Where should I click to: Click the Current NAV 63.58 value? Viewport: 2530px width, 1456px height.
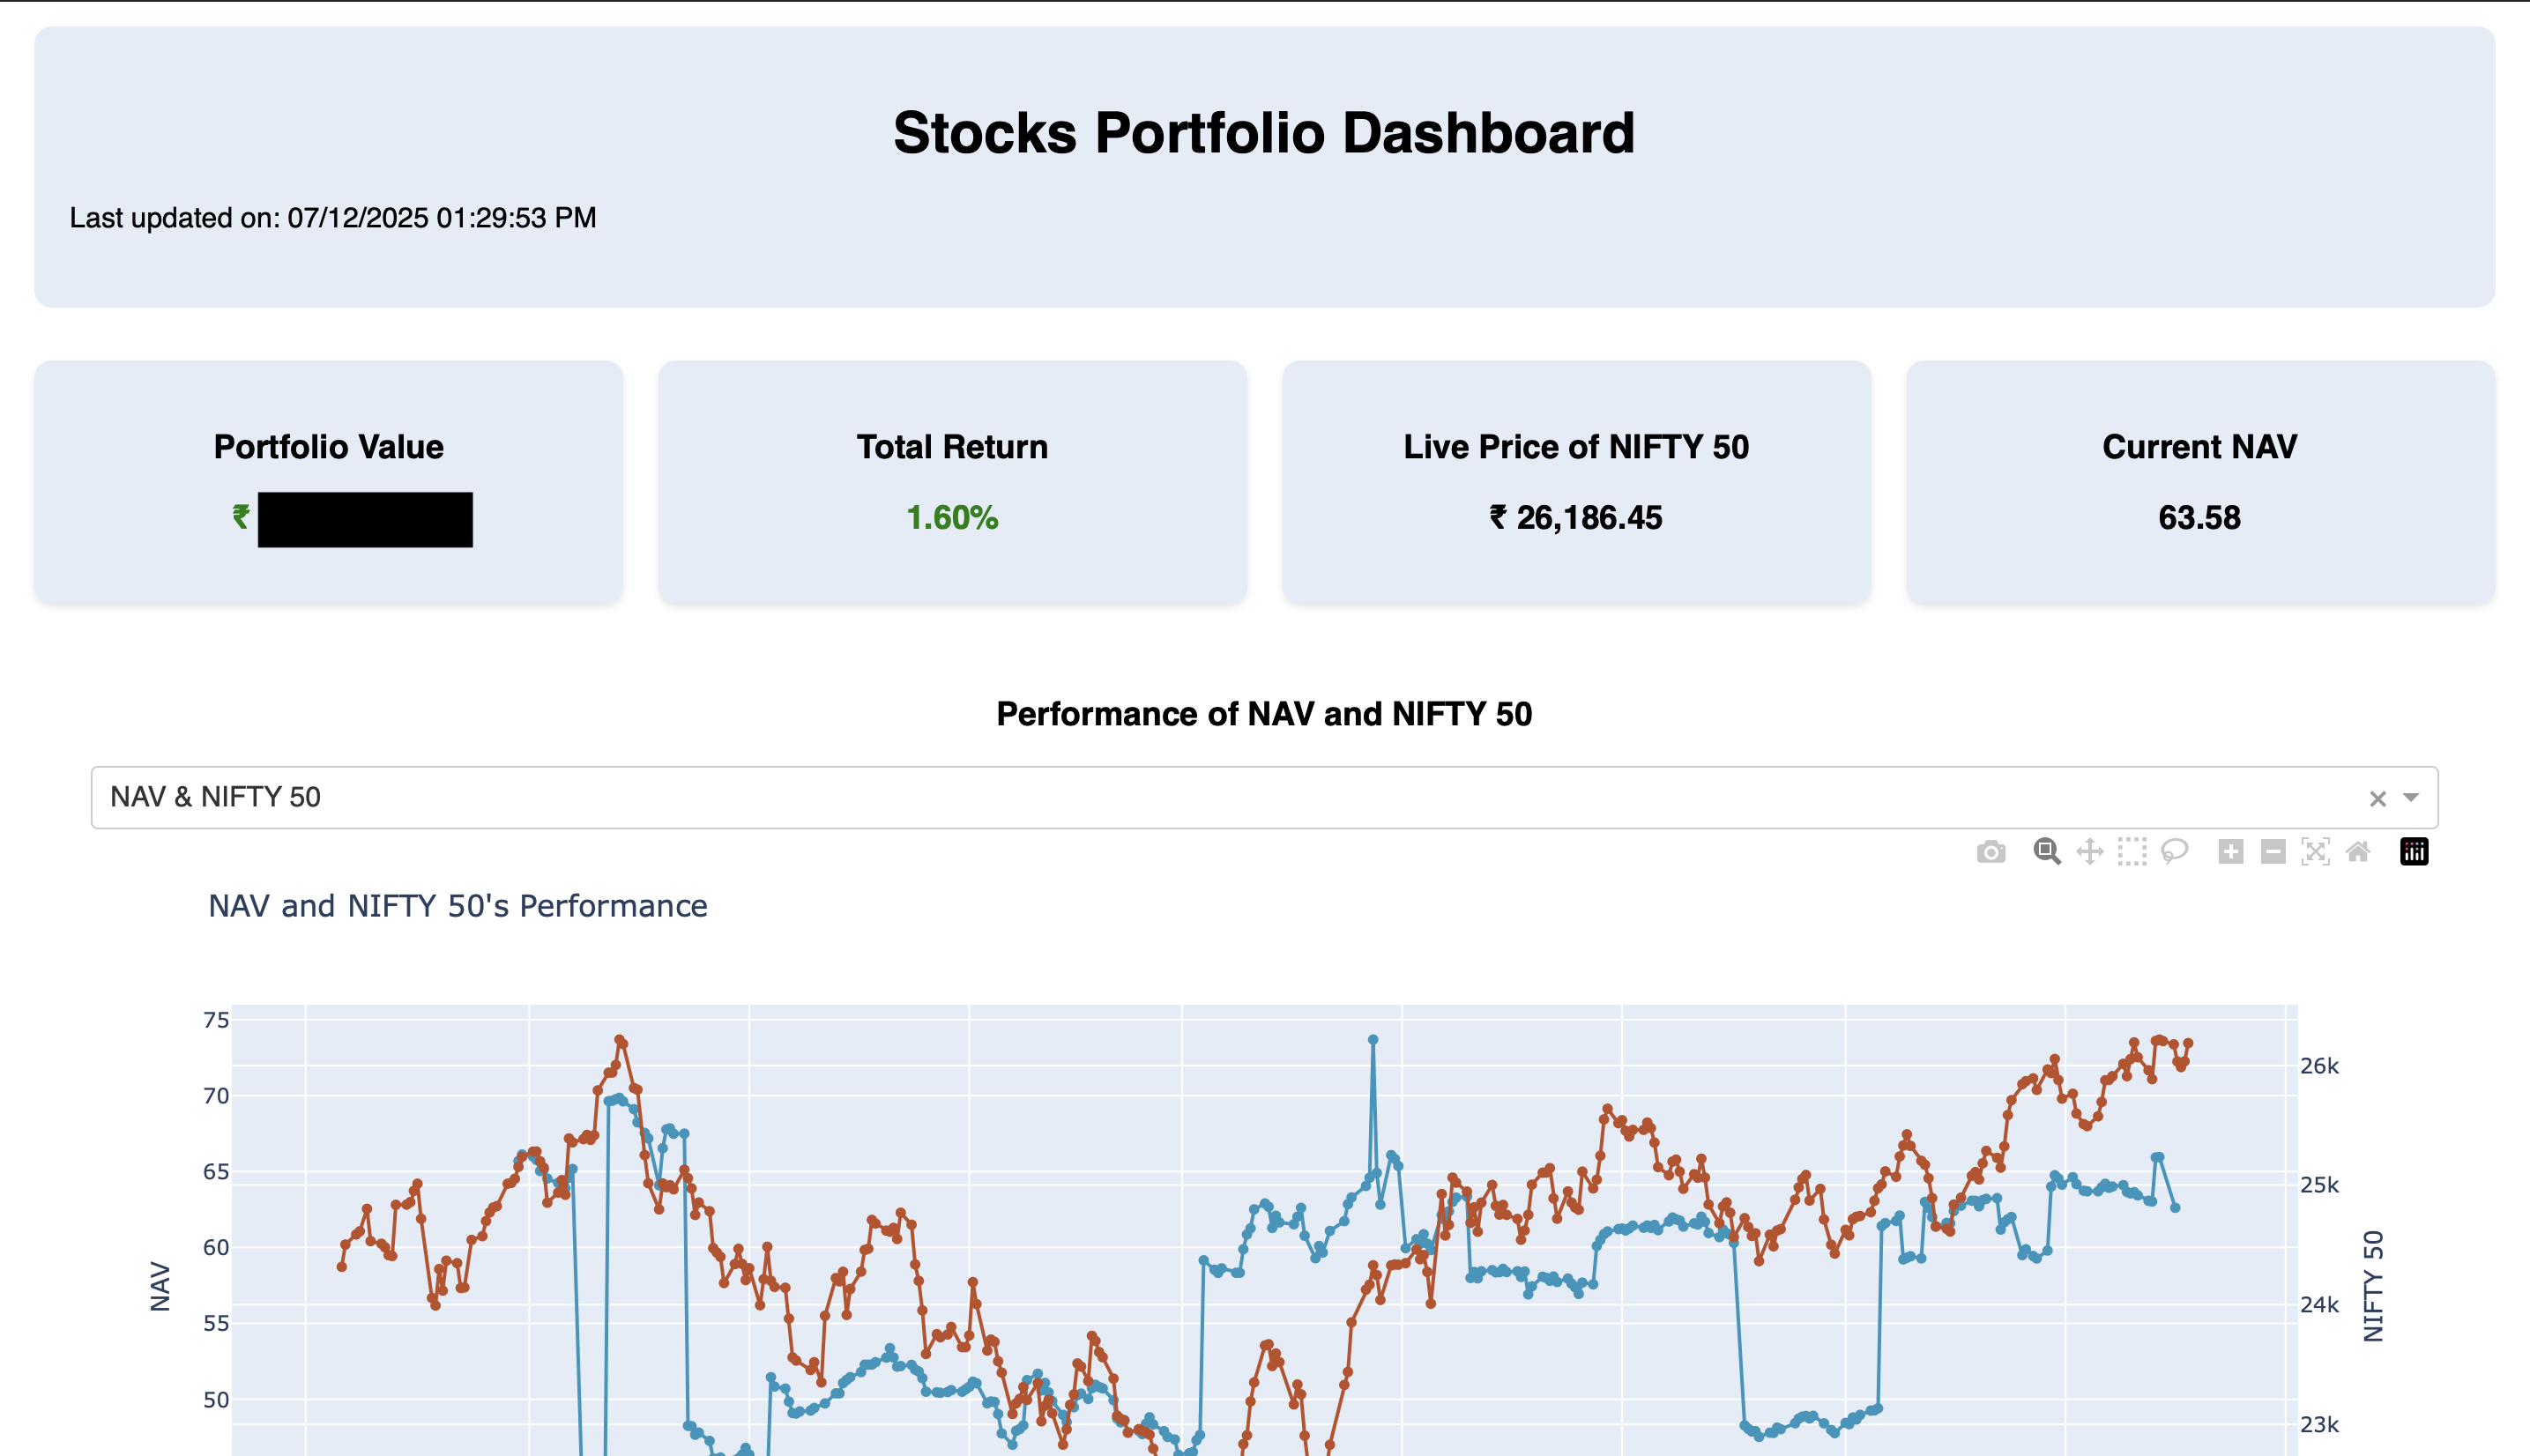coord(2199,518)
